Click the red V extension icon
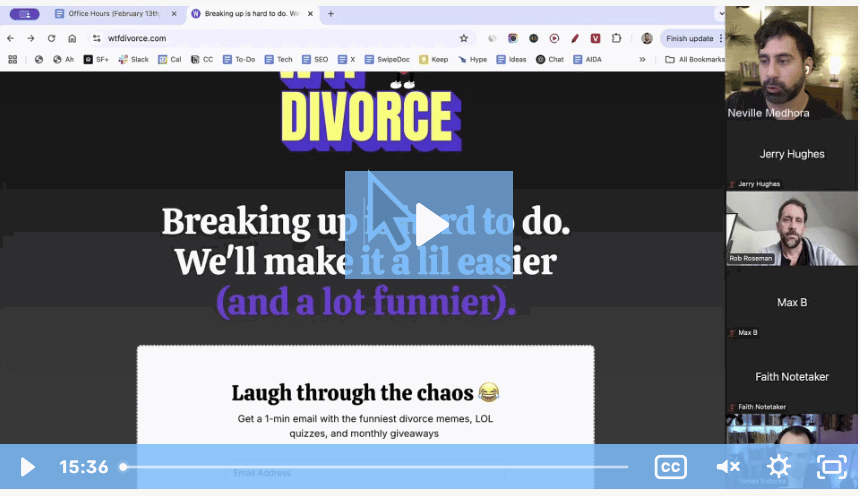Image resolution: width=860 pixels, height=496 pixels. click(595, 38)
